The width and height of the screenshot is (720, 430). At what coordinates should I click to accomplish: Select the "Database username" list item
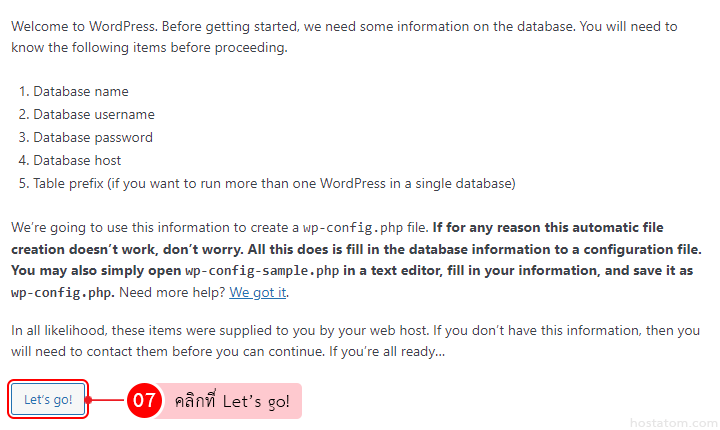tap(93, 114)
